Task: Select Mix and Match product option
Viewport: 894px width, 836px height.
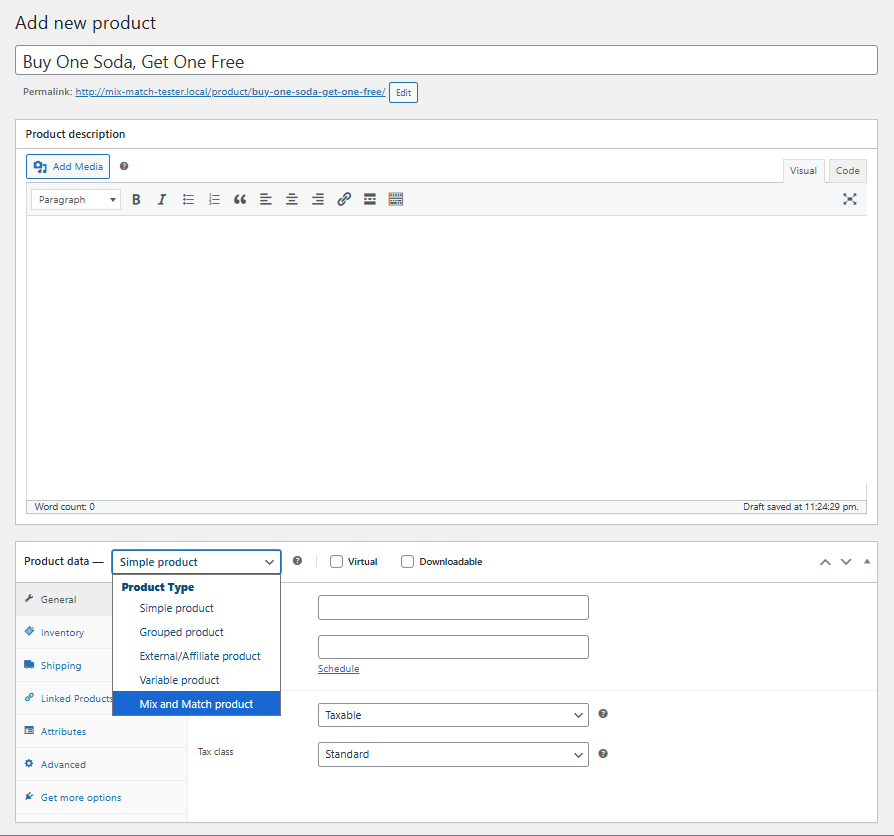Action: [196, 704]
